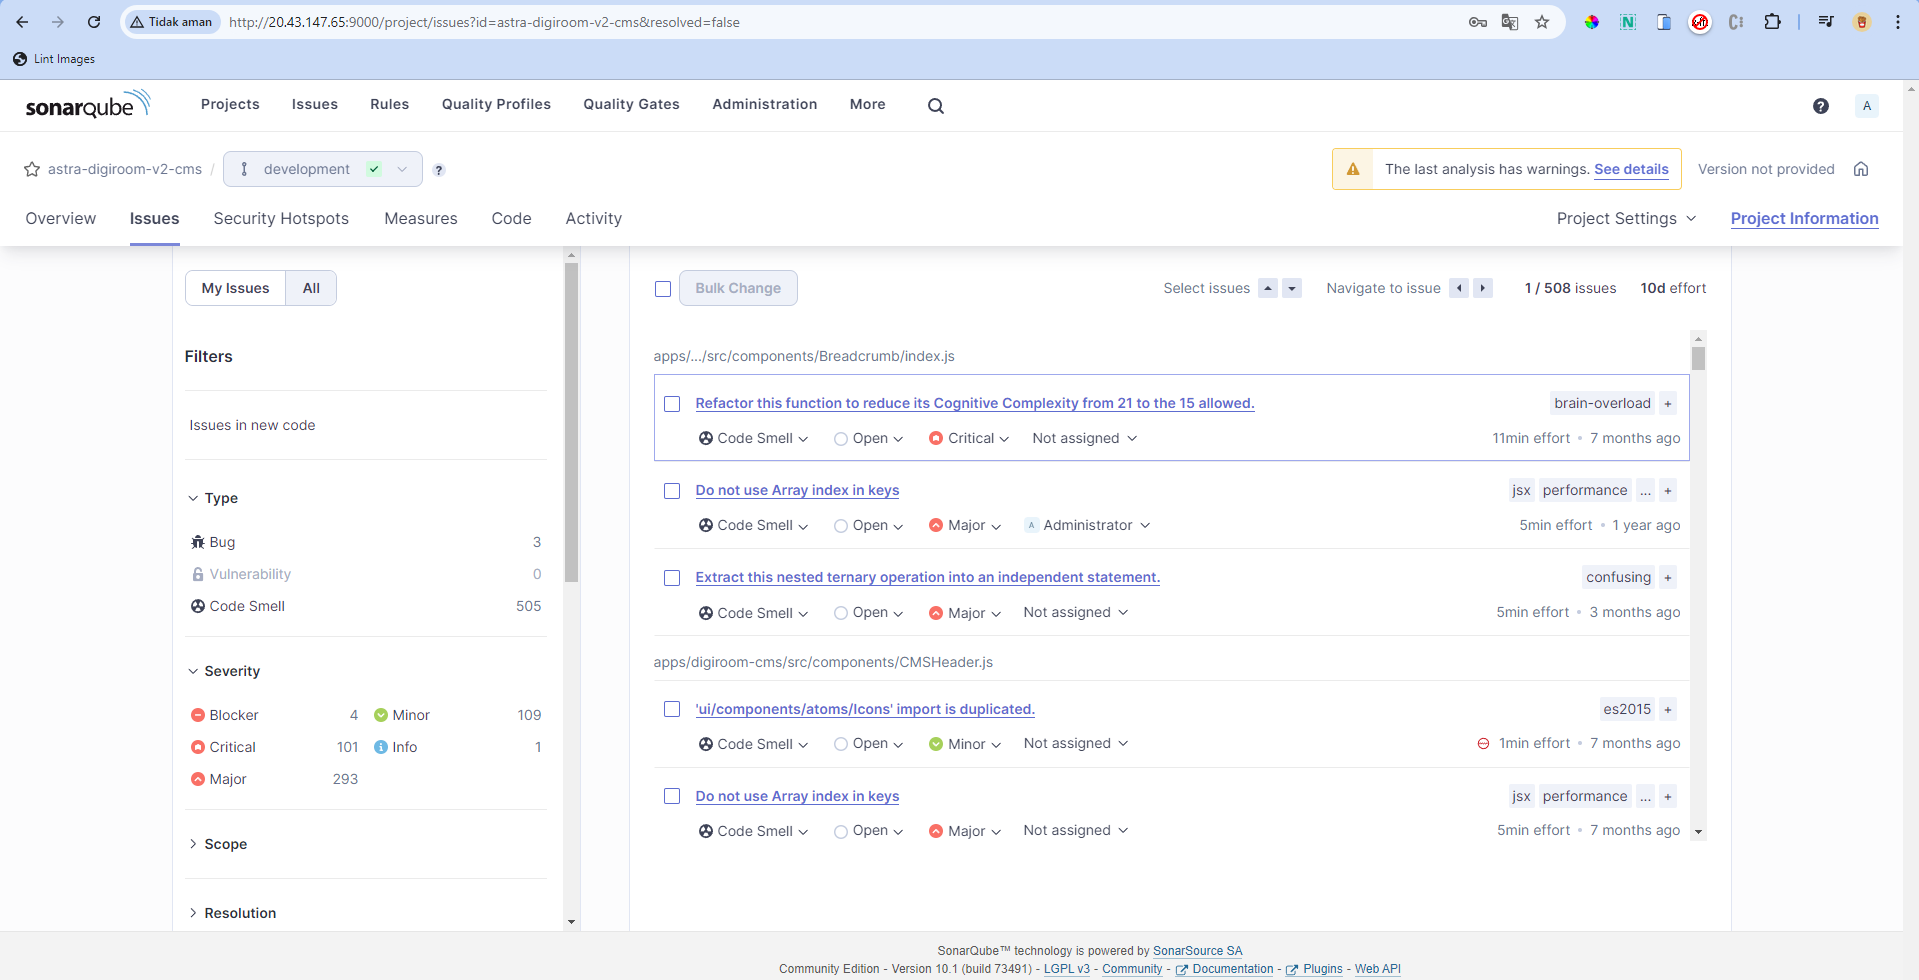The image size is (1919, 980).
Task: Select previous issue with up arrow
Action: click(1268, 288)
